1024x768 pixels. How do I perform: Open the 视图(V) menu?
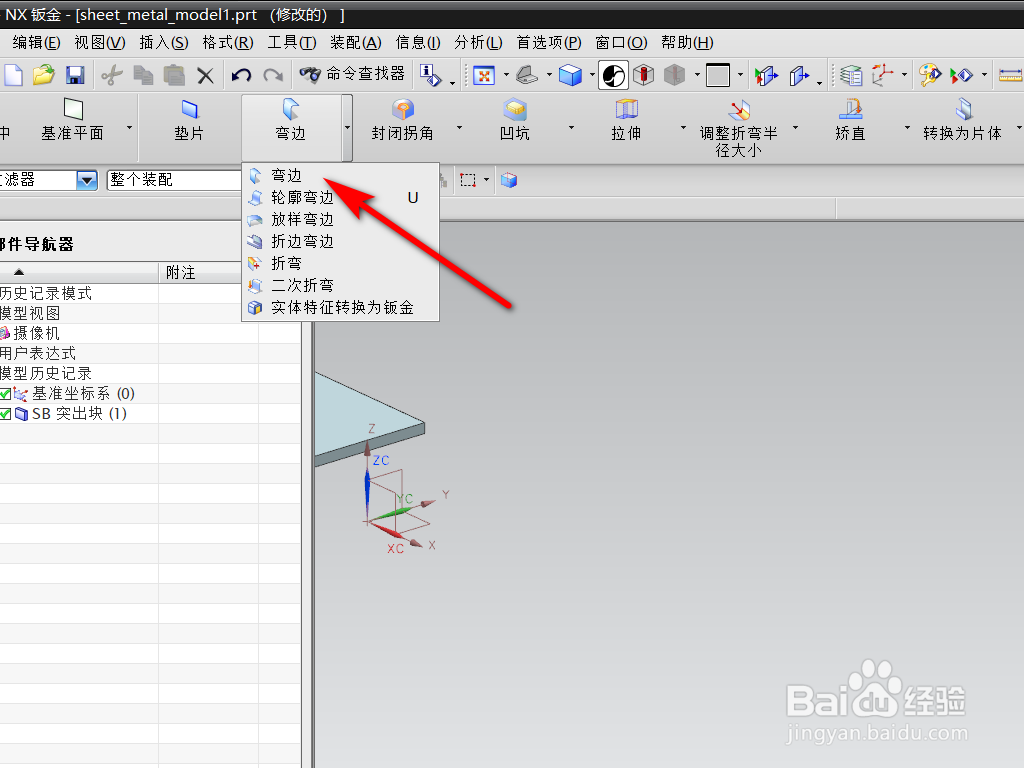coord(100,43)
